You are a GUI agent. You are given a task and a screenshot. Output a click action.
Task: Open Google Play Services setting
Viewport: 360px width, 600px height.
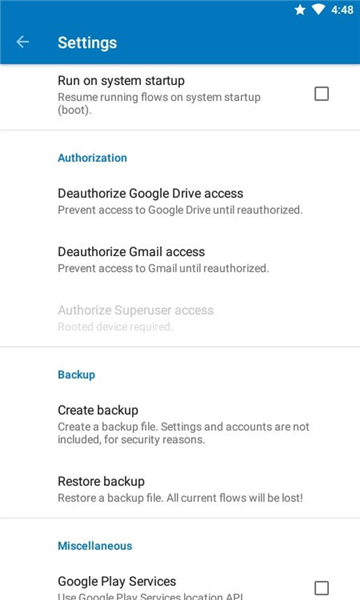[180, 585]
